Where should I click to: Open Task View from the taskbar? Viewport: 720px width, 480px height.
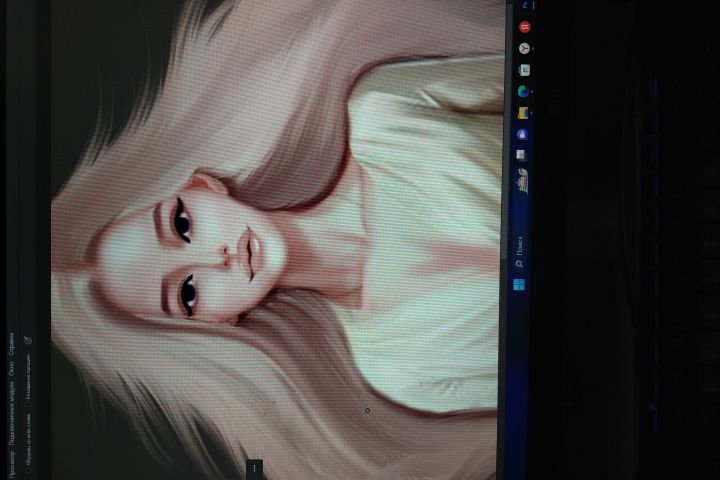pos(521,155)
